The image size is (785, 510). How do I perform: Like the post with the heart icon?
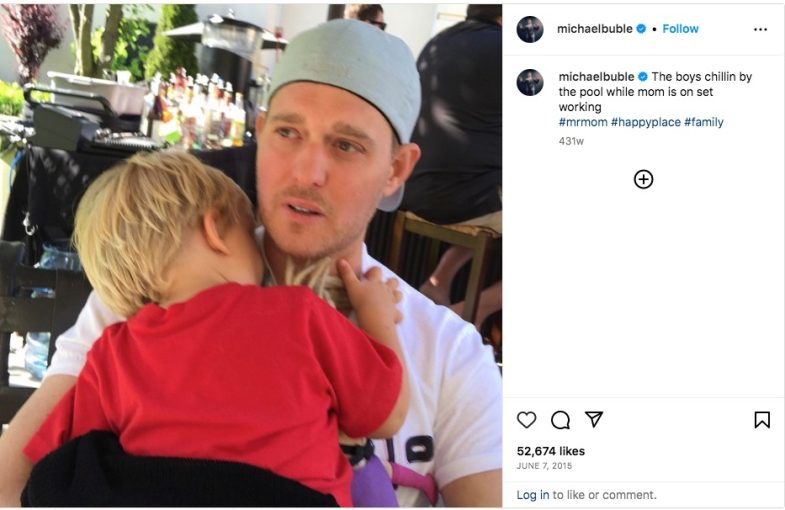[x=526, y=419]
